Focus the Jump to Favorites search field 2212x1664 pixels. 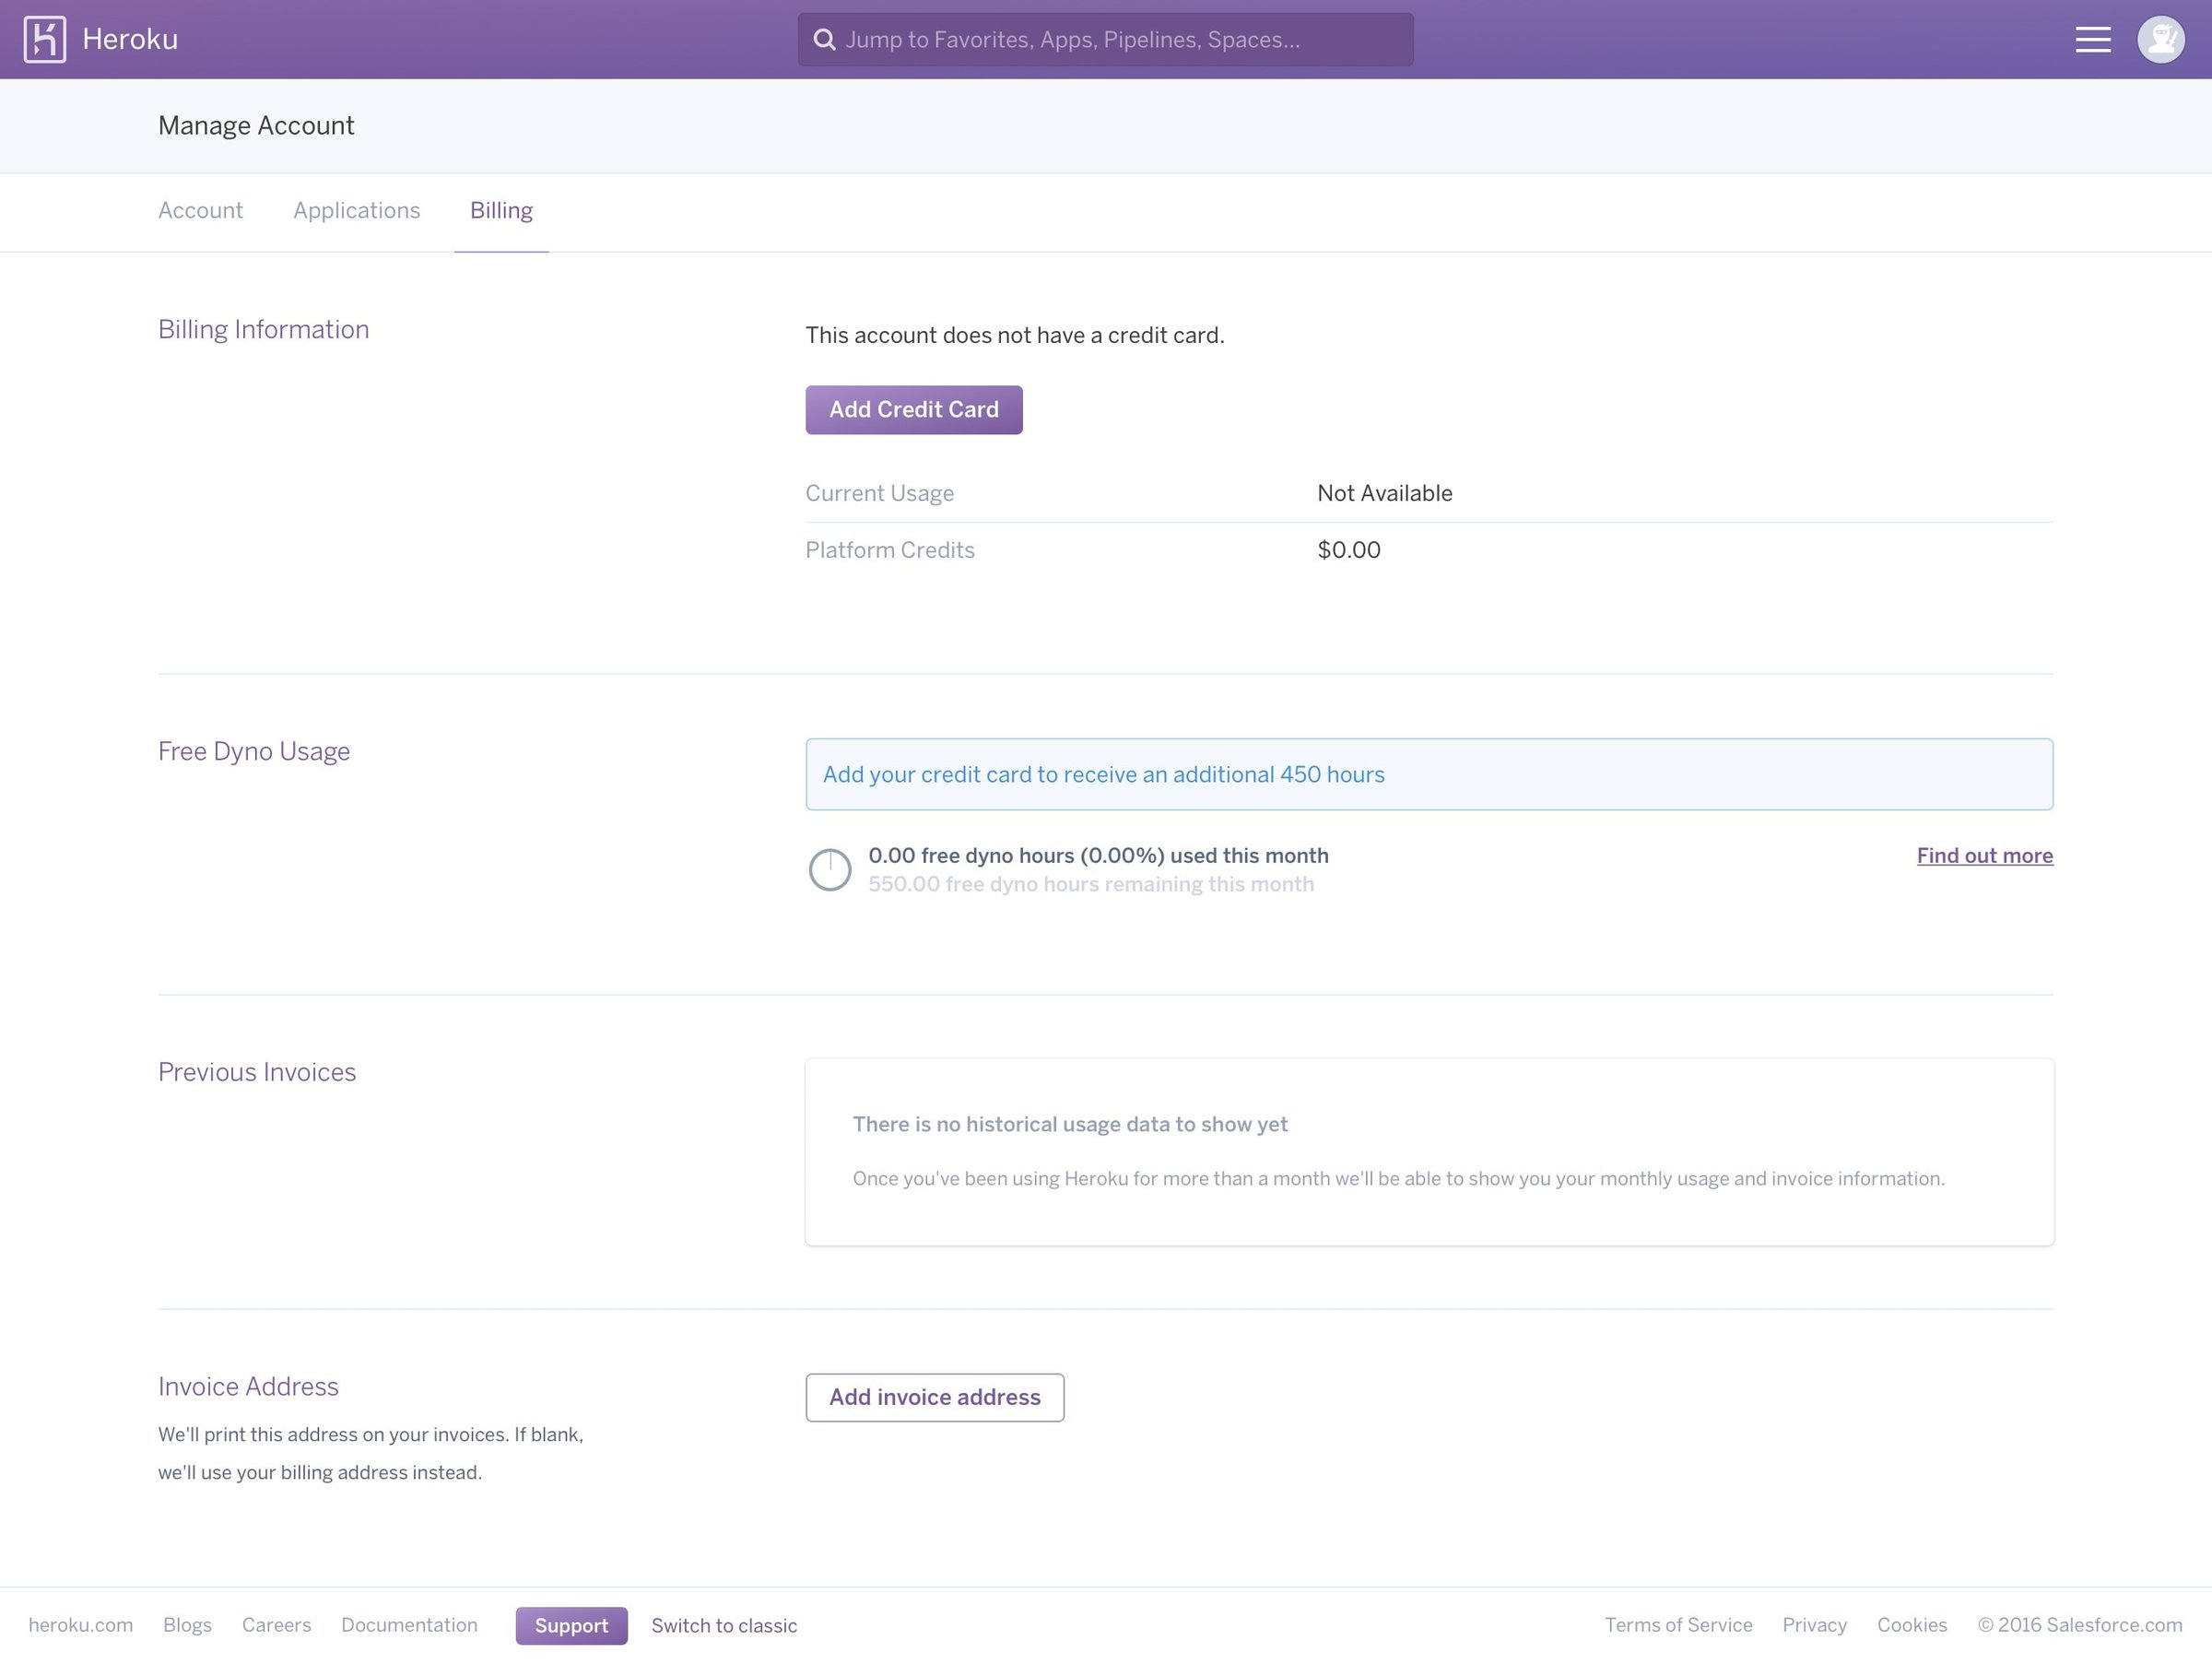click(1105, 39)
